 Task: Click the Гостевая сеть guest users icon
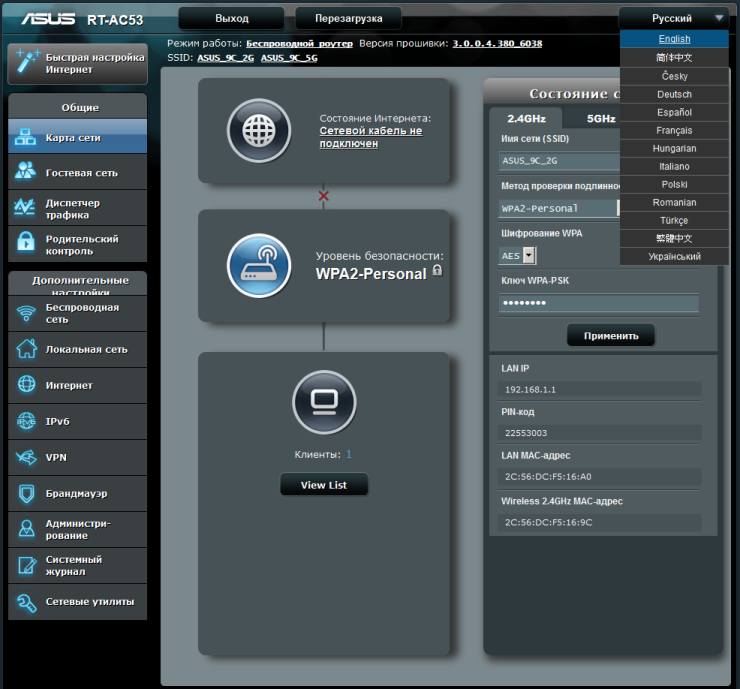[25, 171]
